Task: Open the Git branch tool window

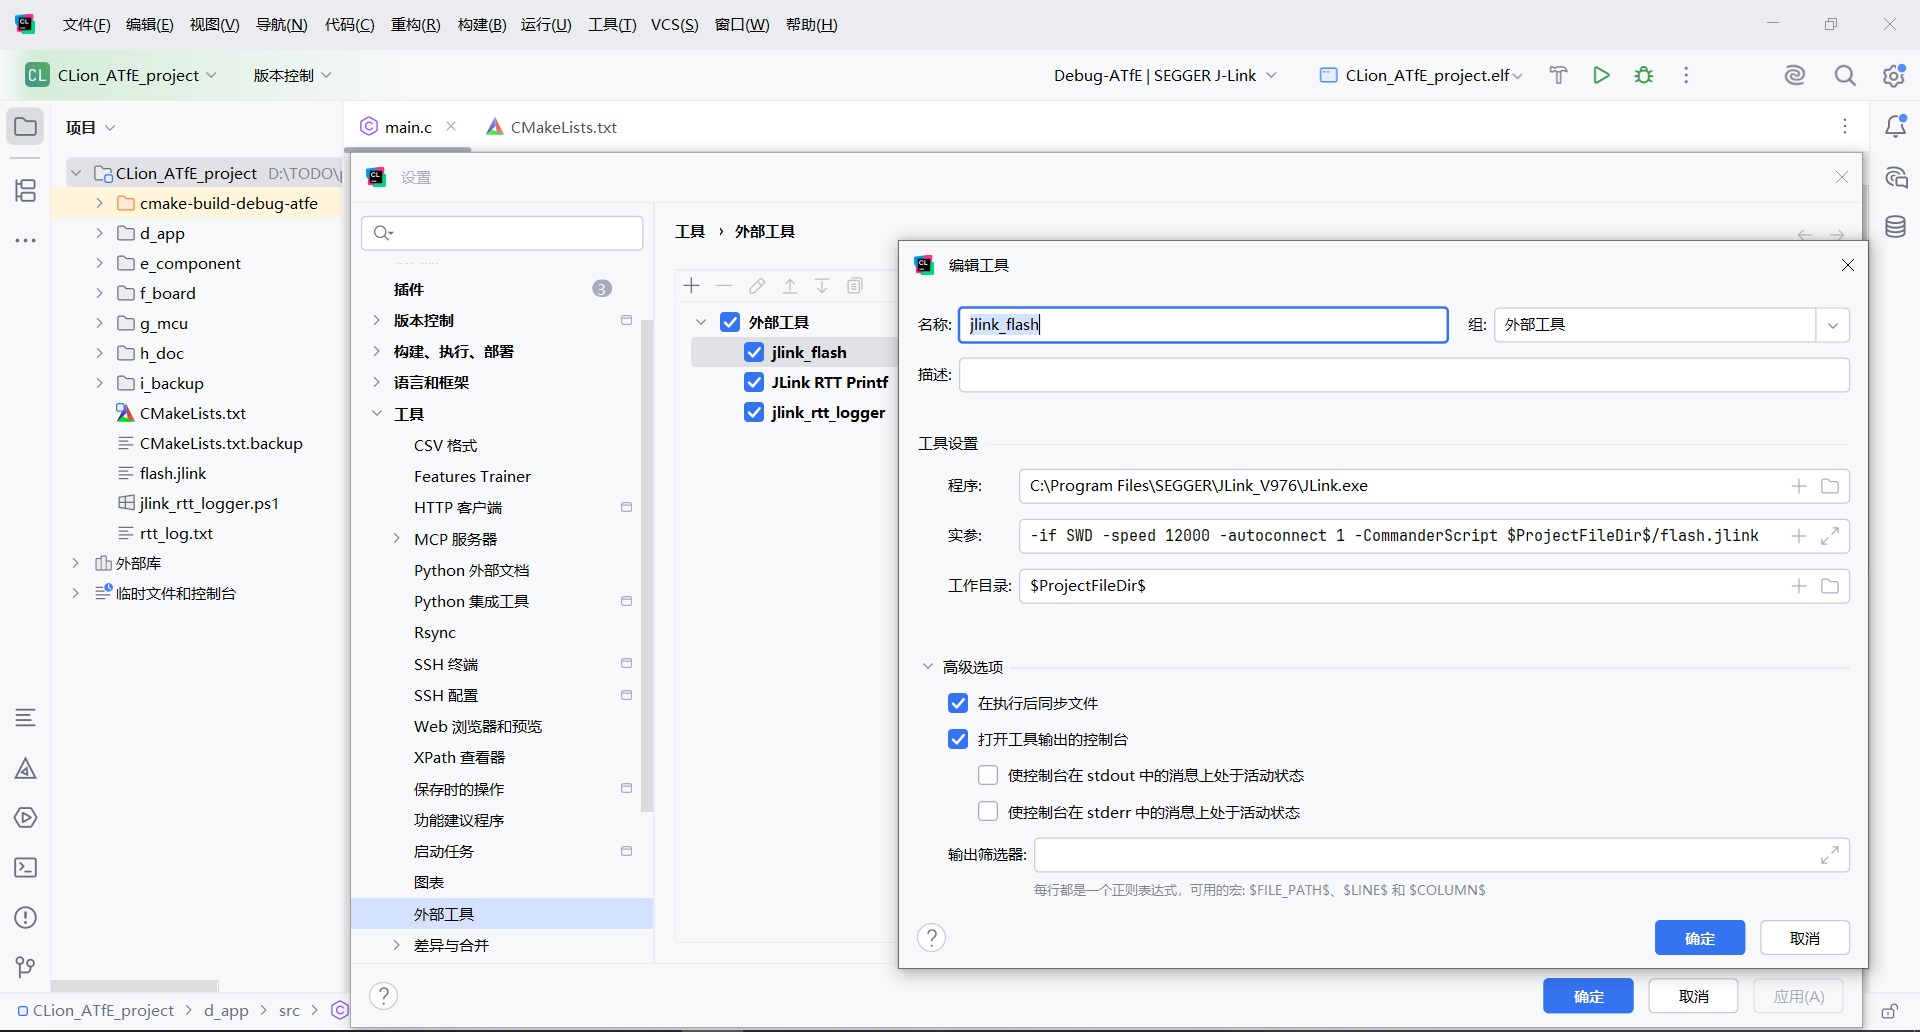Action: tap(26, 967)
